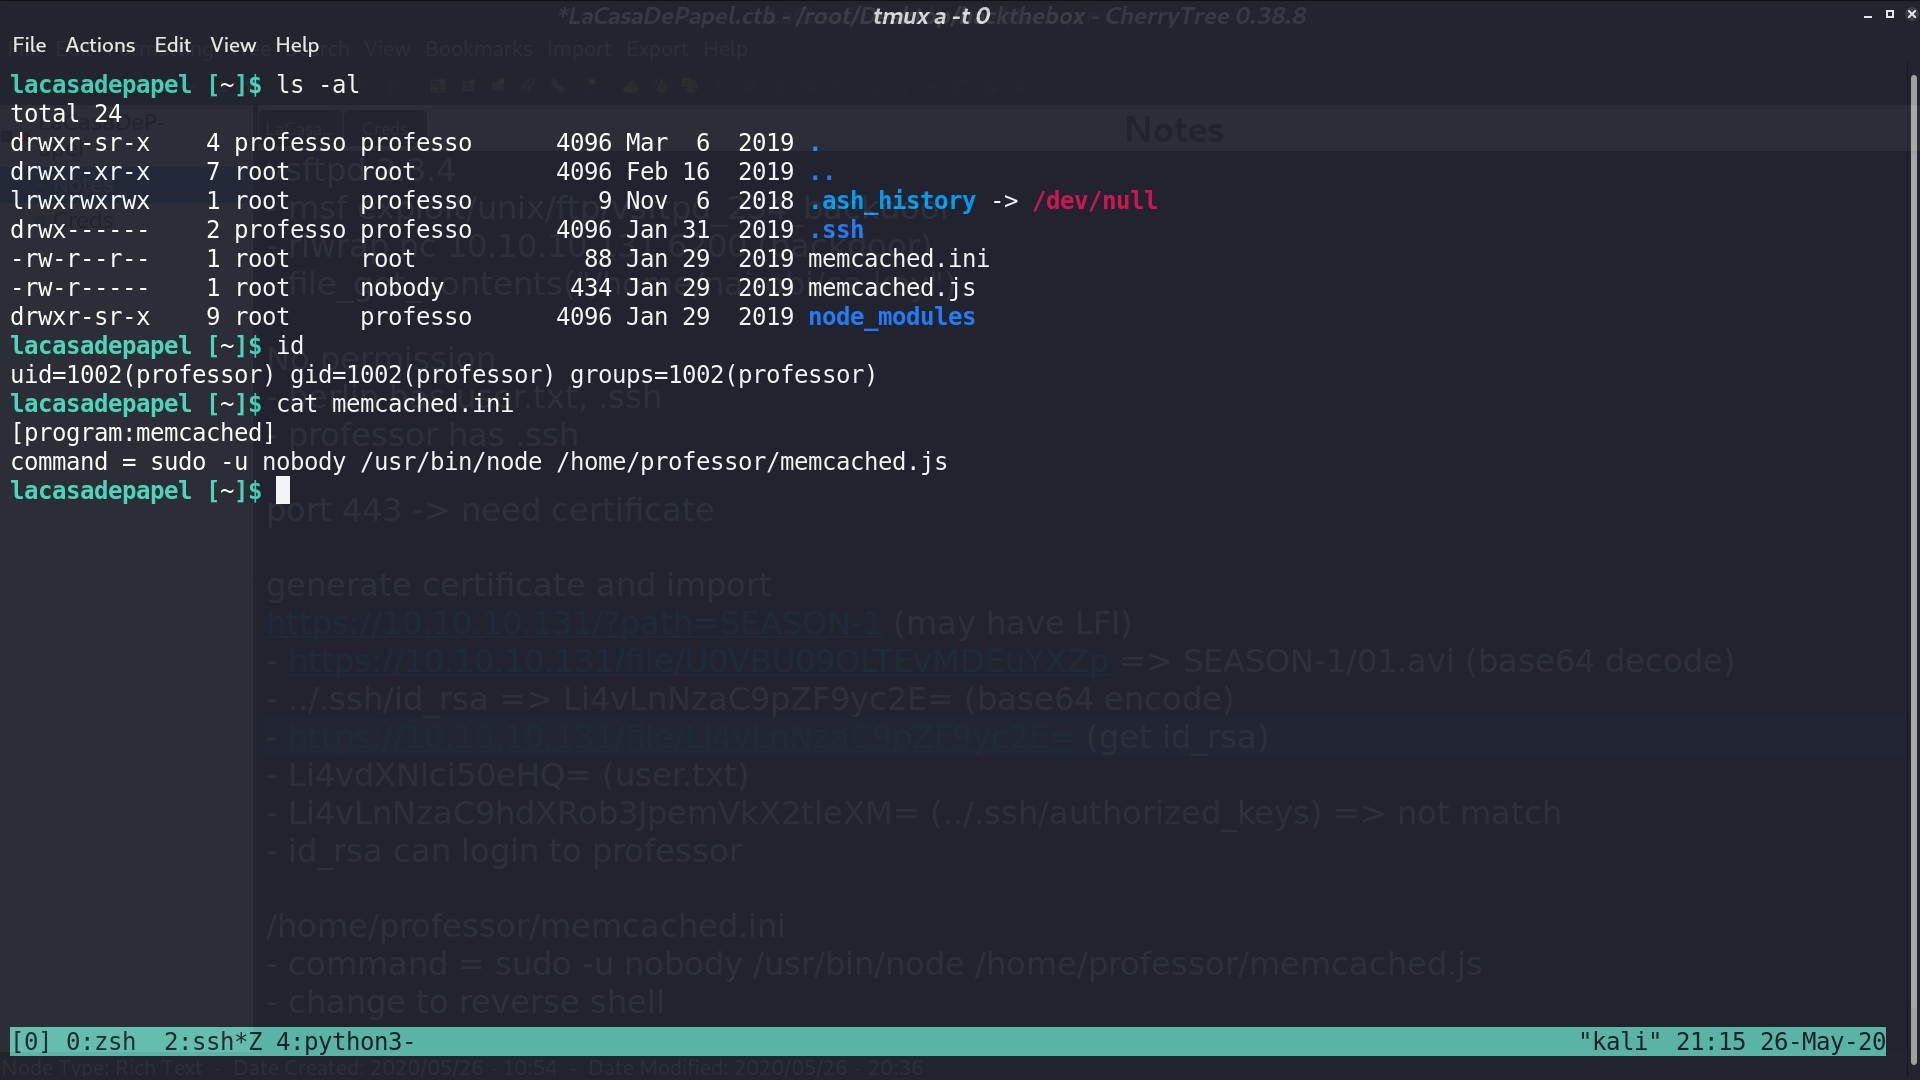Click the 'cat memcached.ini' command text
Viewport: 1920px width, 1080px height.
pyautogui.click(x=394, y=404)
